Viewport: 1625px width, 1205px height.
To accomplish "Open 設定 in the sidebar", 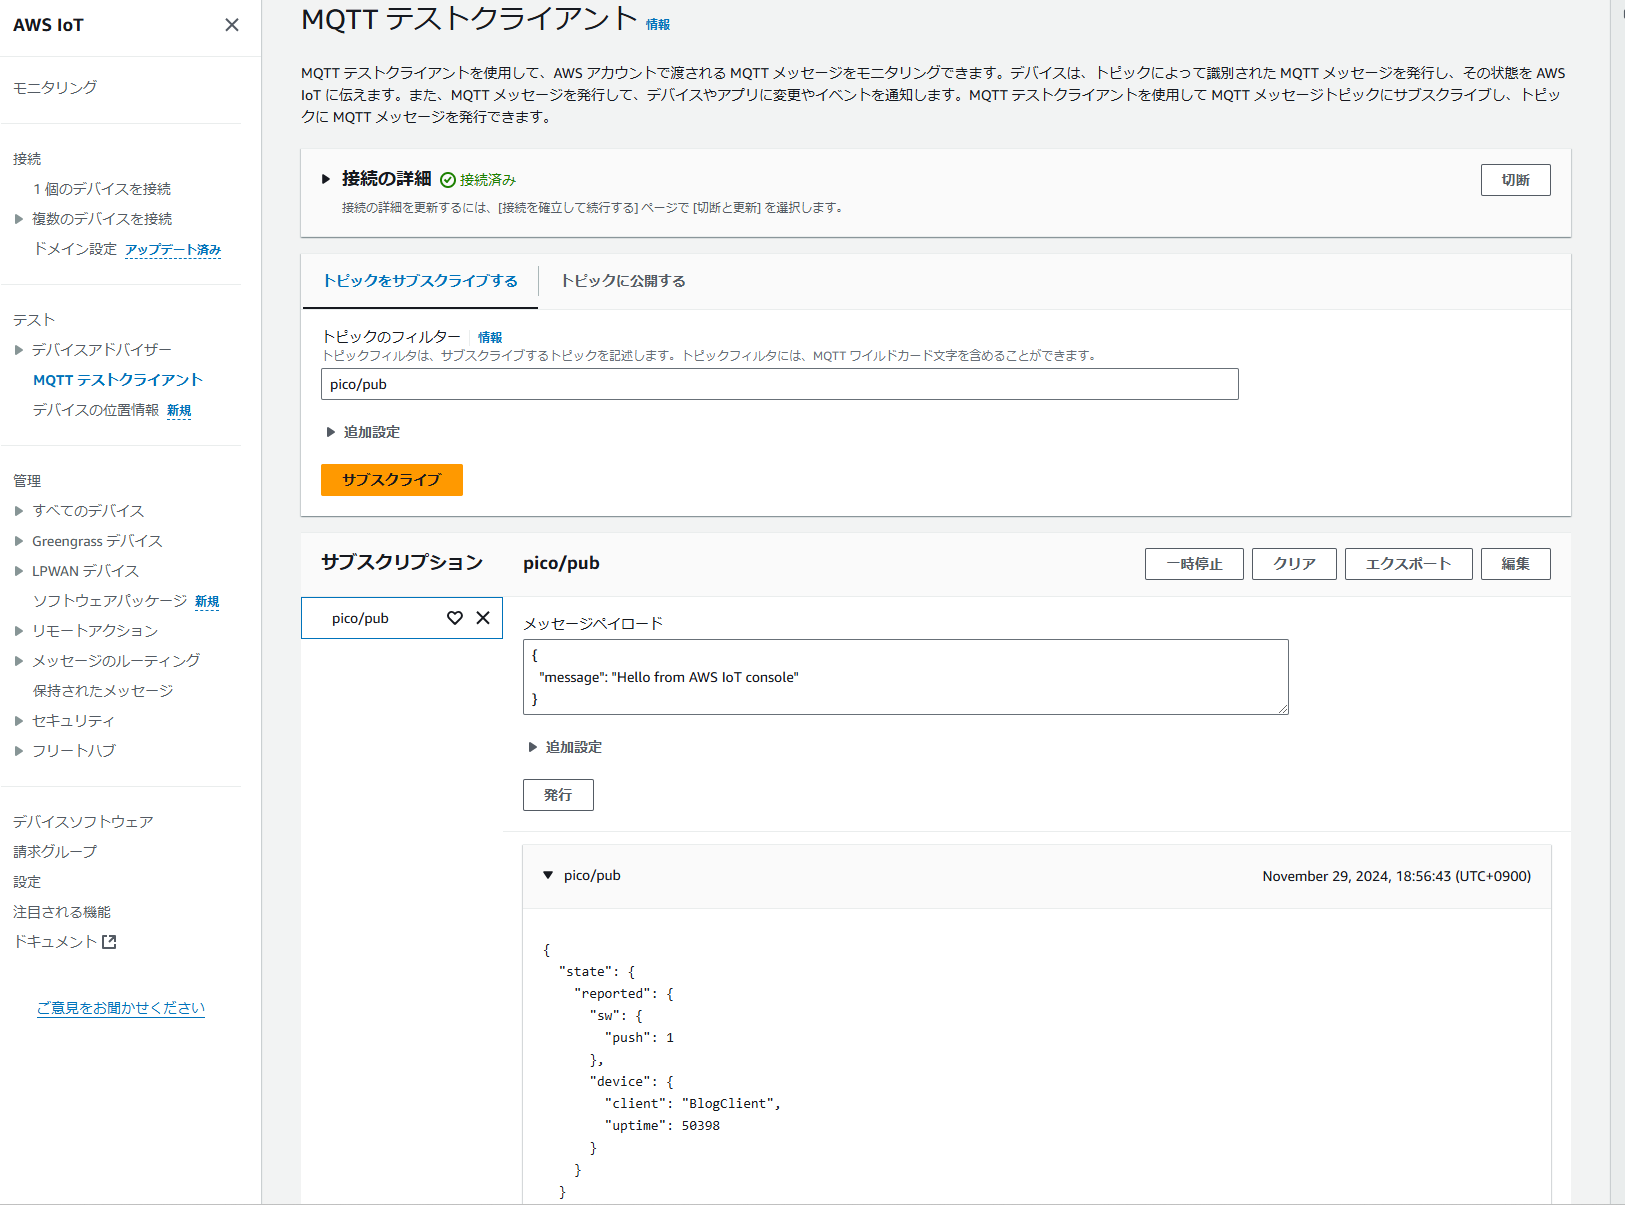I will pos(27,882).
